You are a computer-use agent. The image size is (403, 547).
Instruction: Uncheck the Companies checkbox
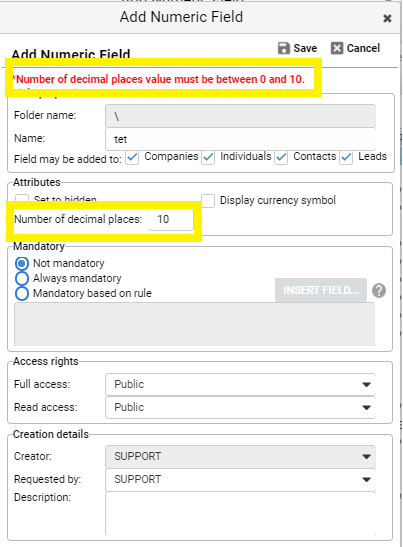[132, 158]
